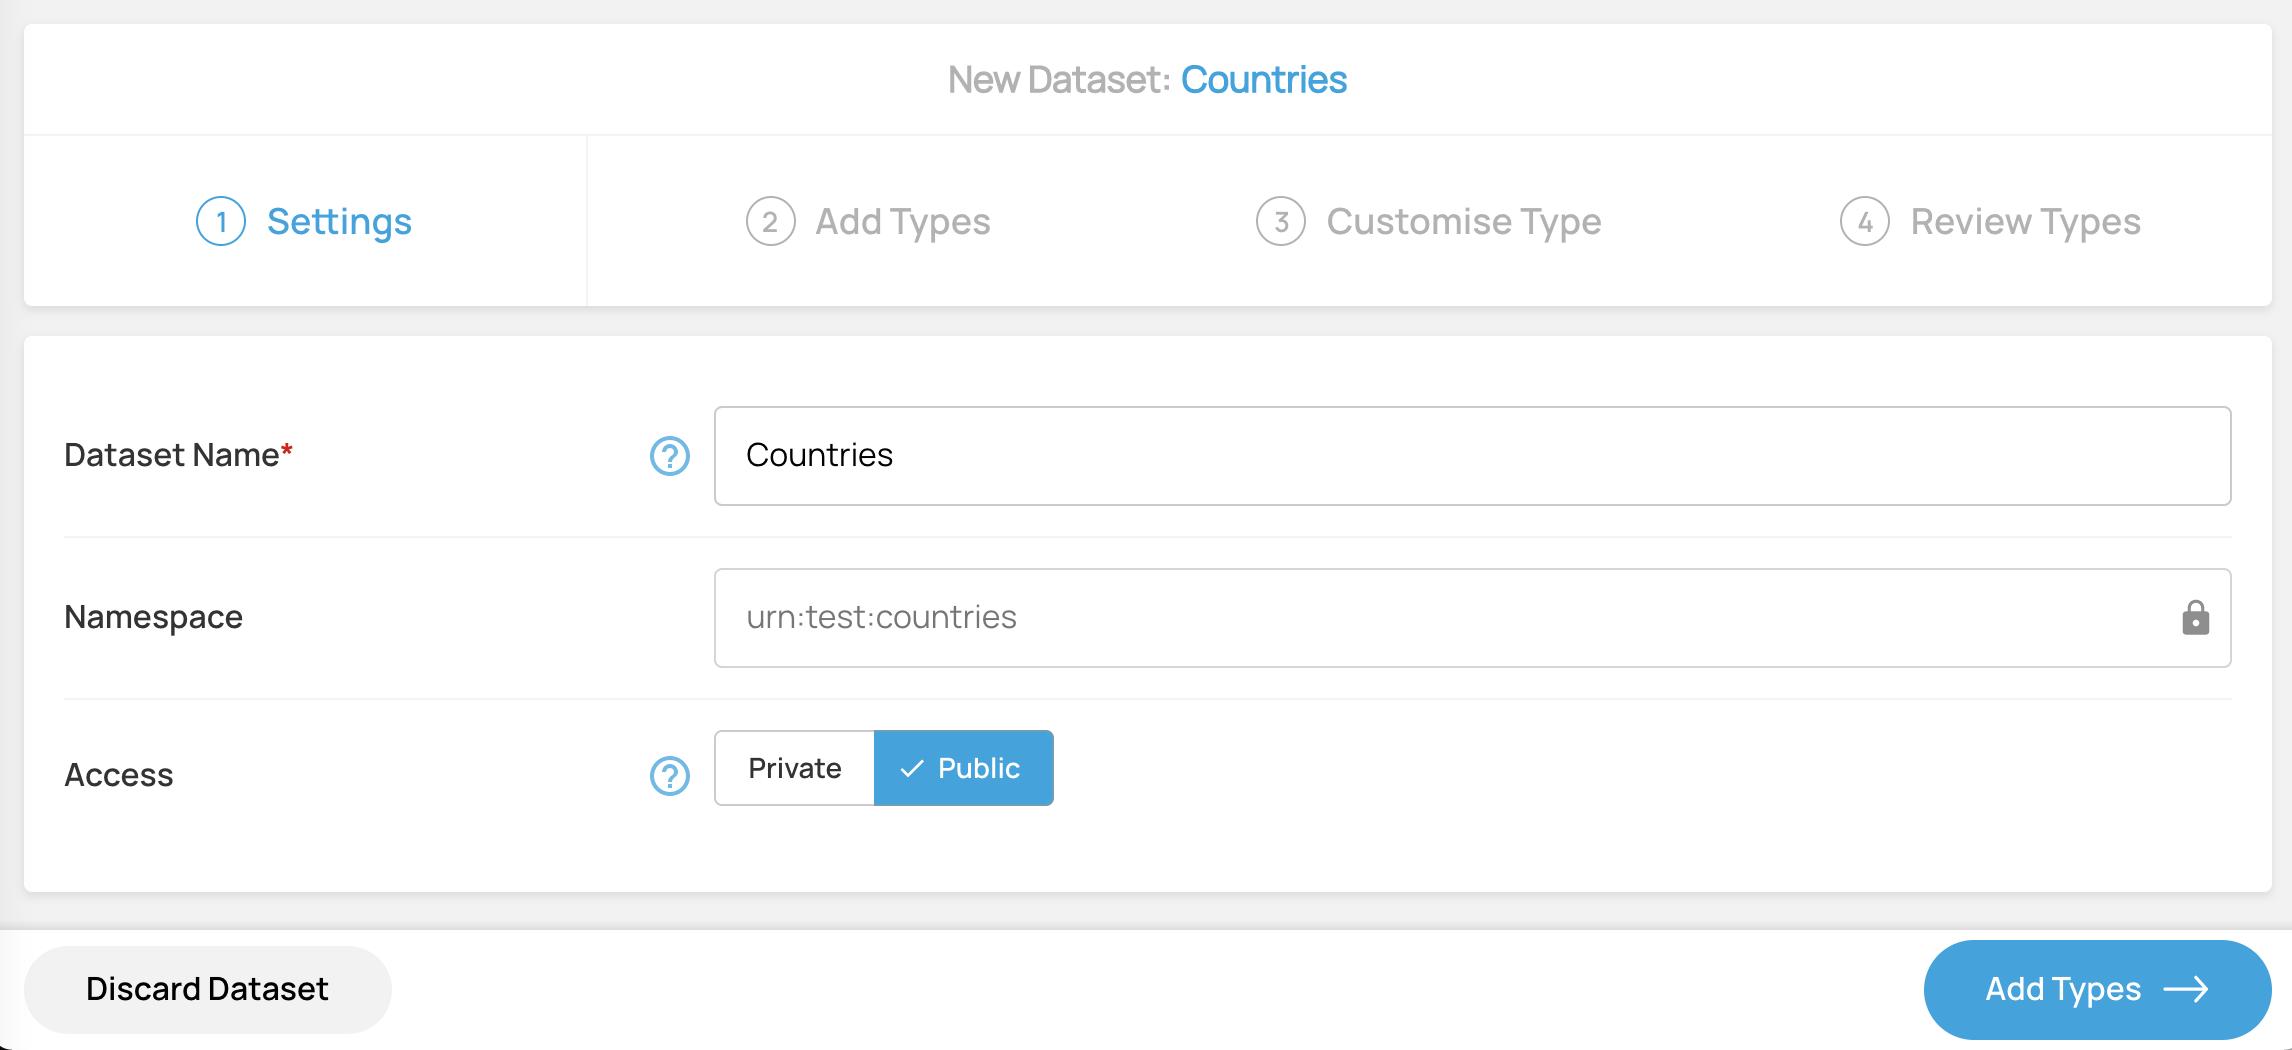Screen dimensions: 2292x1050
Task: Click the numbered circle for step 1
Action: pos(222,222)
